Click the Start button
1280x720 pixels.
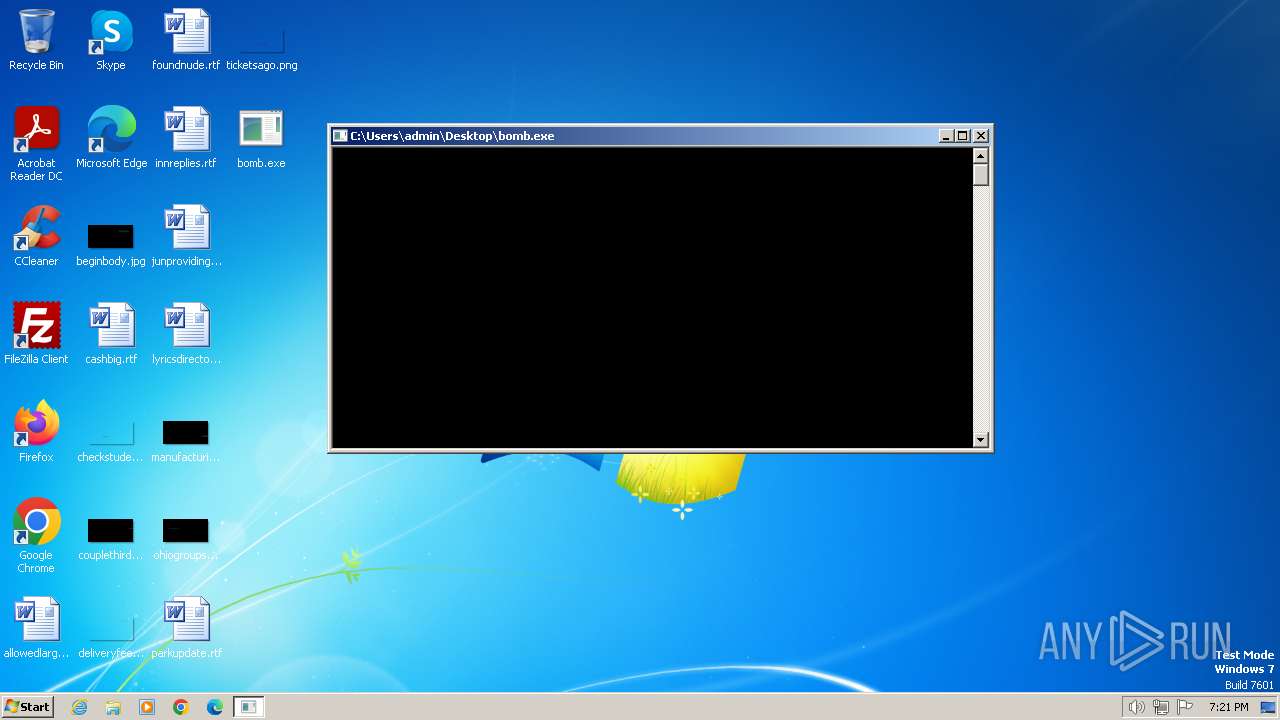(x=27, y=707)
